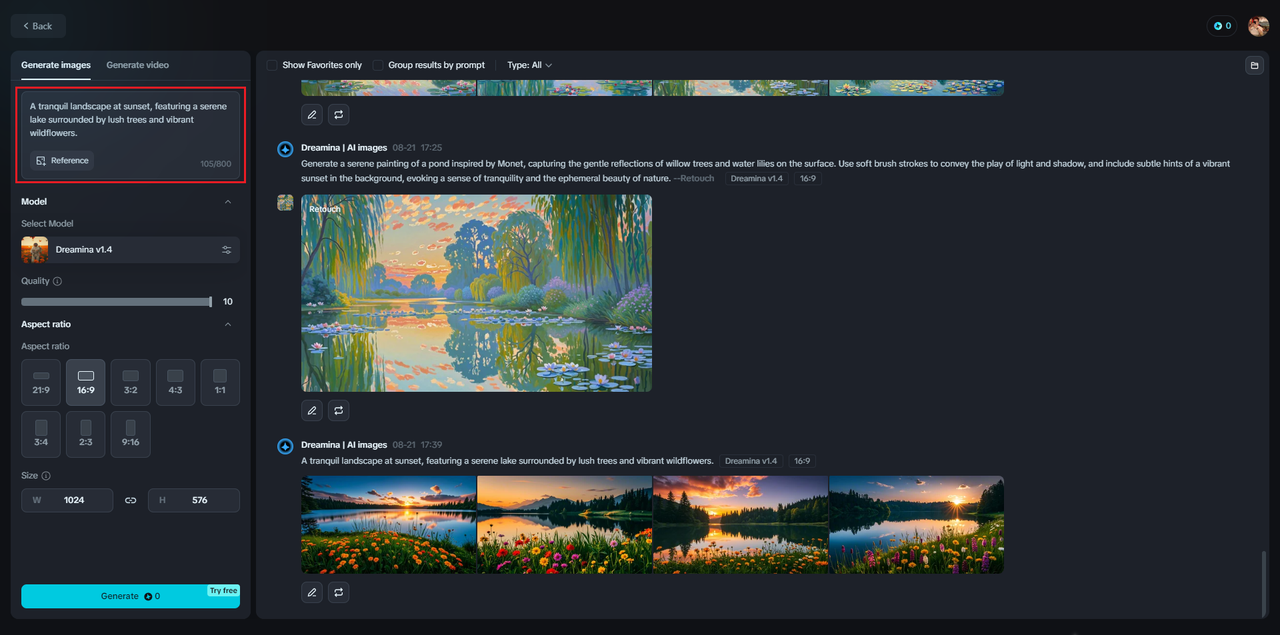The height and width of the screenshot is (635, 1280).
Task: Open the retouched Monet pond image
Action: (x=476, y=293)
